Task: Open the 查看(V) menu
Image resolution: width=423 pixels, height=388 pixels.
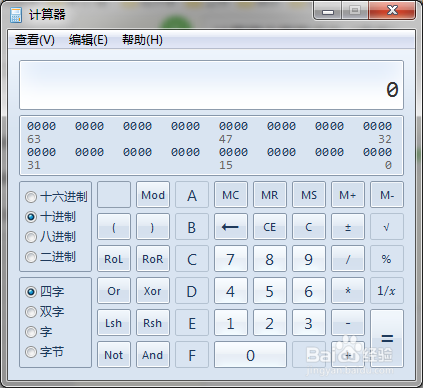Action: [x=35, y=40]
